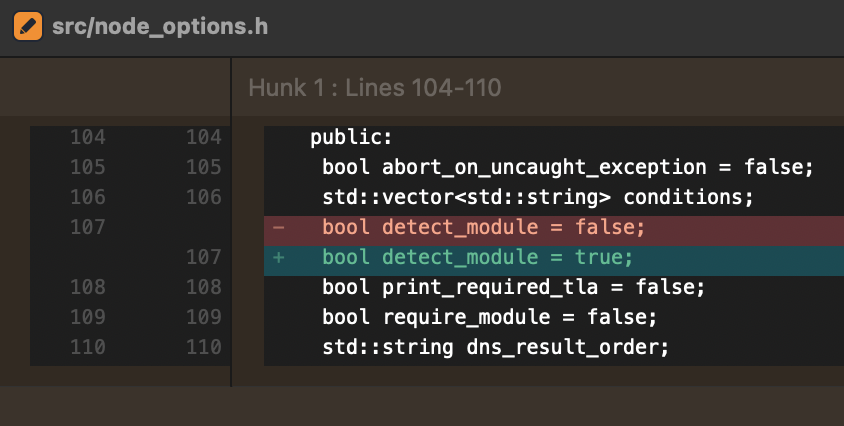The height and width of the screenshot is (426, 844).
Task: Click old line number 108 in gutter
Action: click(88, 288)
